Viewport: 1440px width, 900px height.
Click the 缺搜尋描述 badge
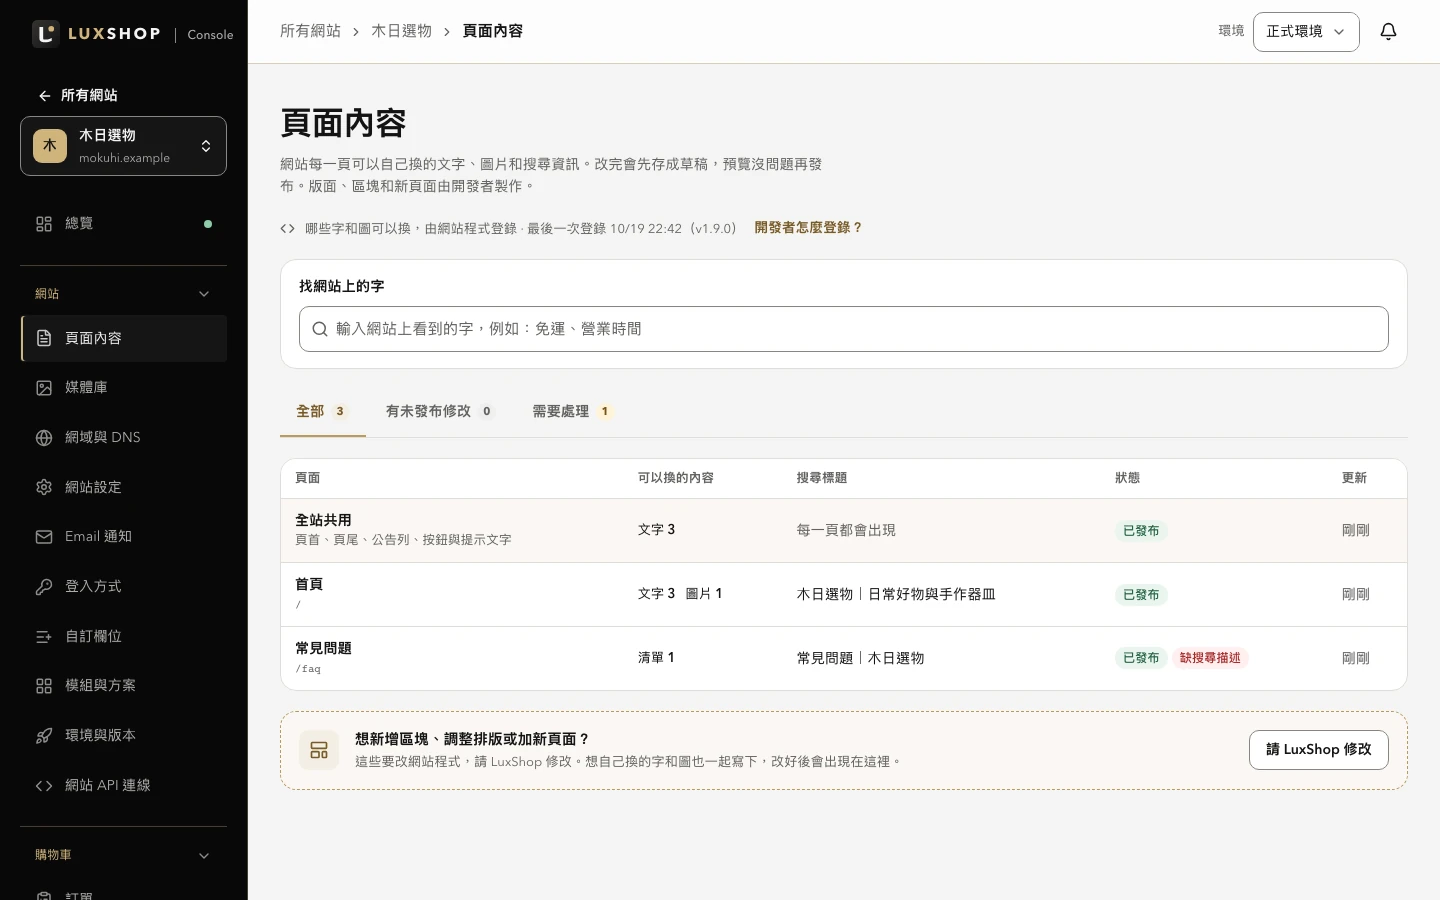click(1210, 658)
